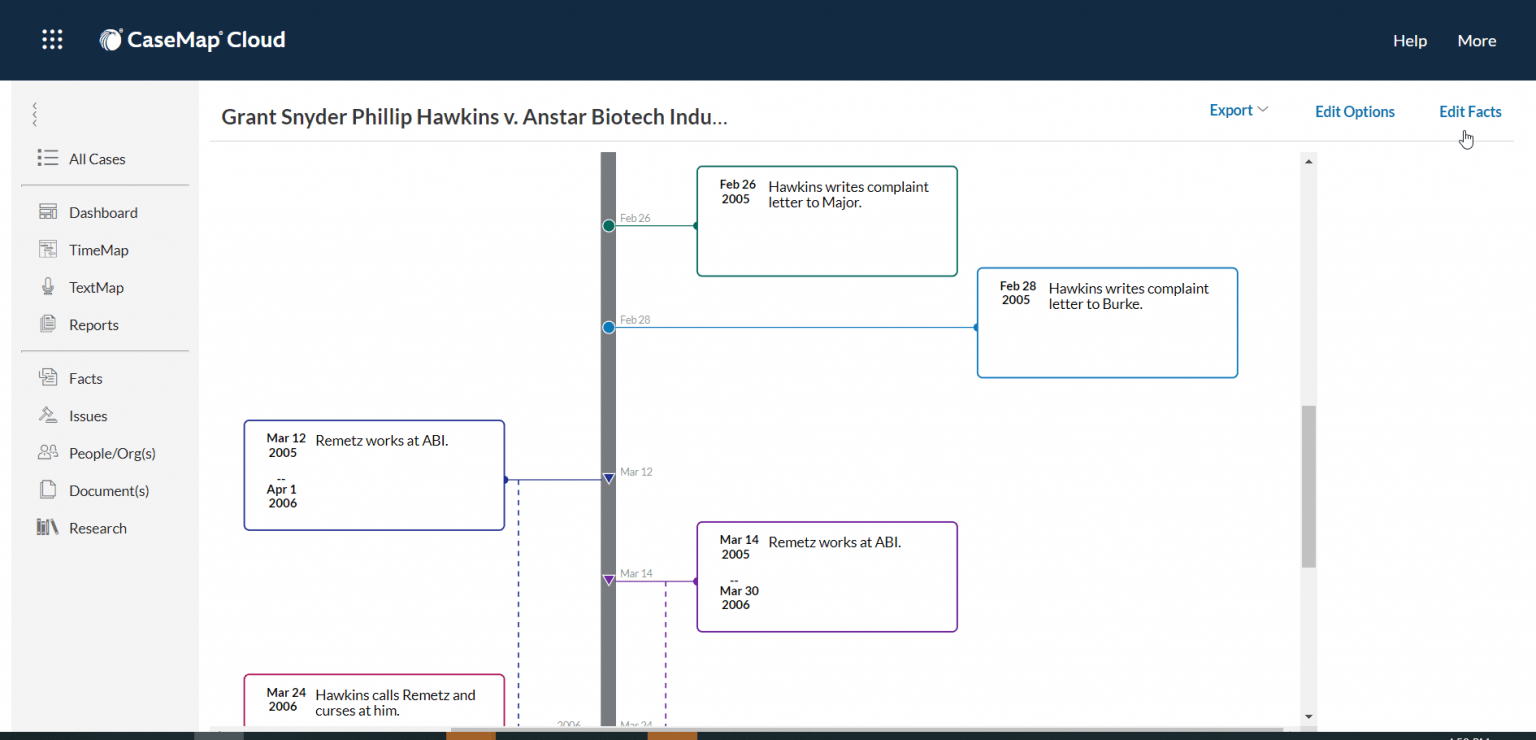
Task: Open the Help menu
Action: (x=1410, y=40)
